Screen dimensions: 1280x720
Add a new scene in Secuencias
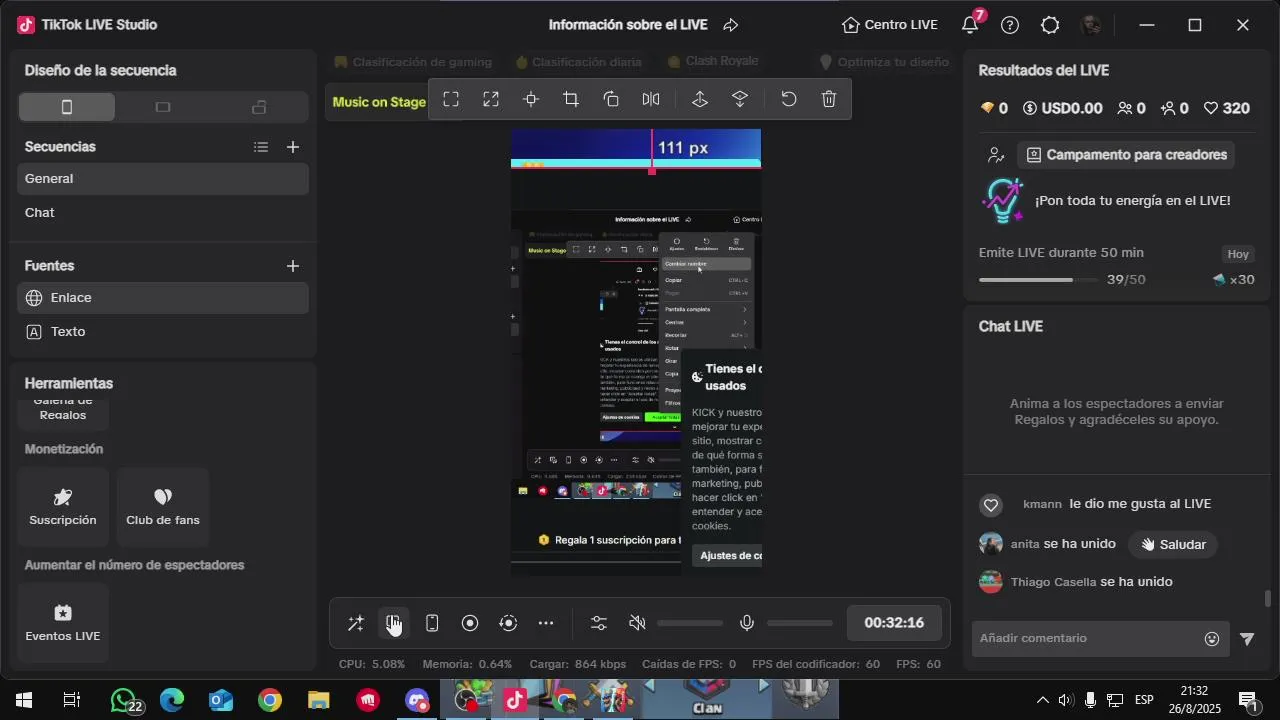tap(293, 147)
